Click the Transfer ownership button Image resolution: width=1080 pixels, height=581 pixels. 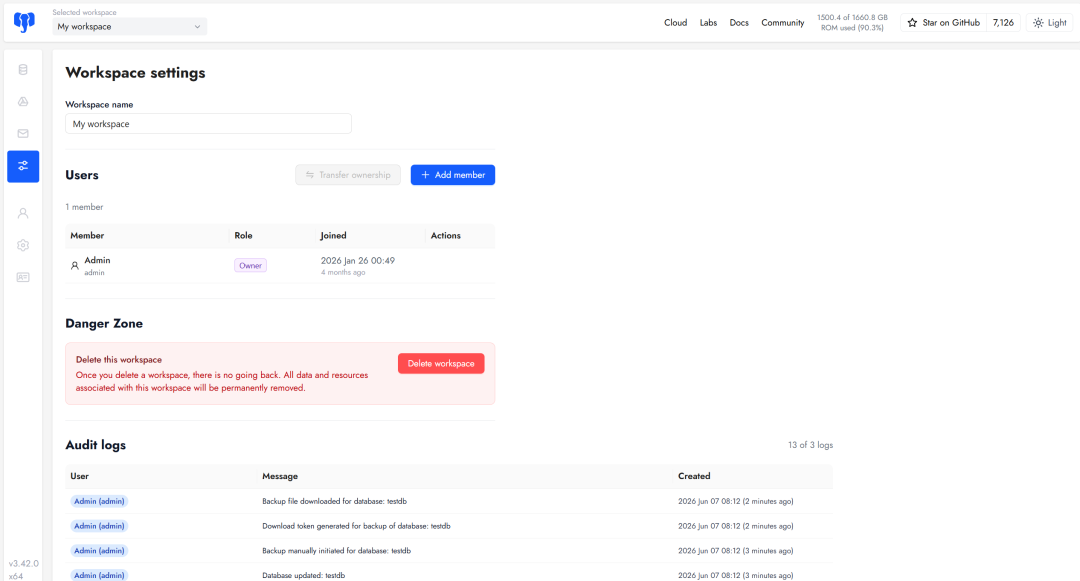click(348, 175)
